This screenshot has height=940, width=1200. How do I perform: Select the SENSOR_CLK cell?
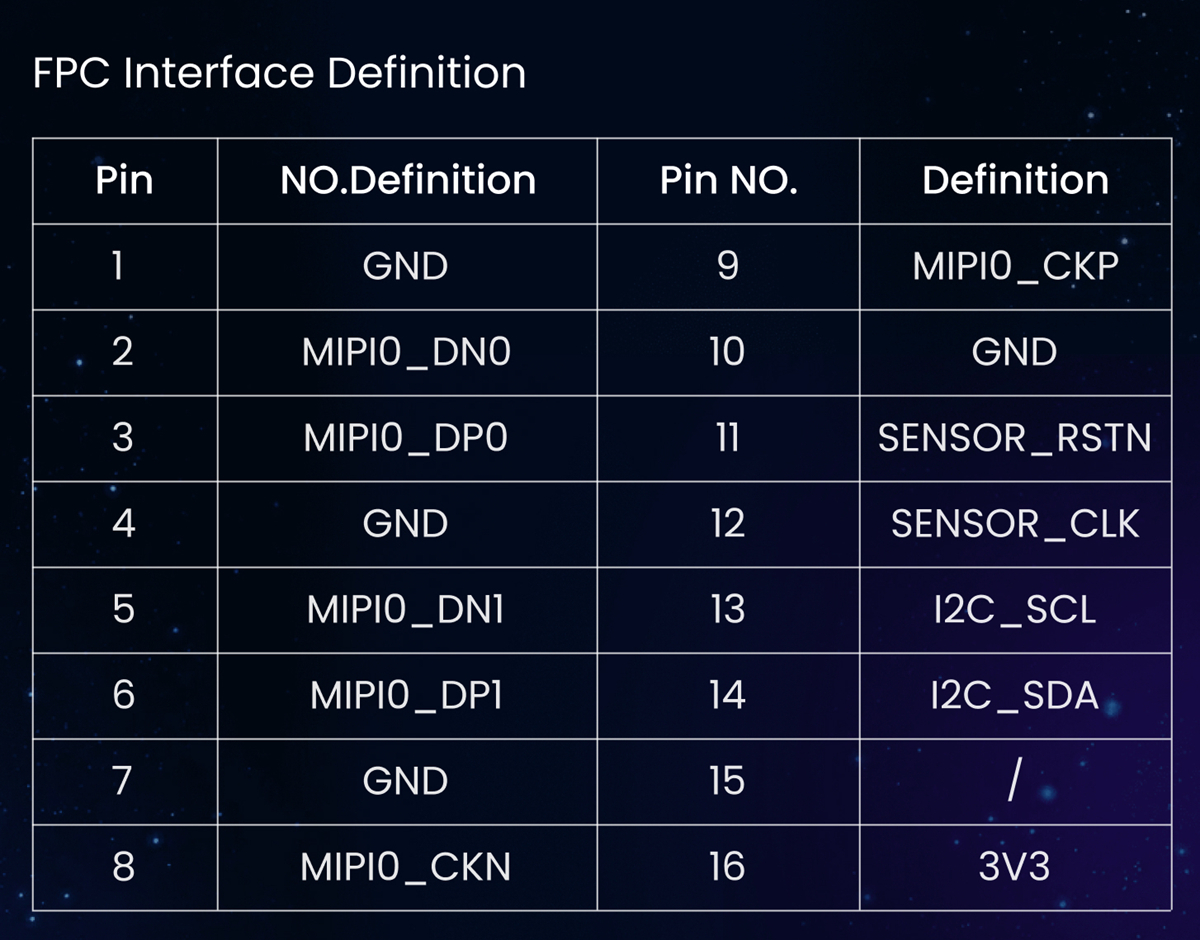coord(1014,524)
